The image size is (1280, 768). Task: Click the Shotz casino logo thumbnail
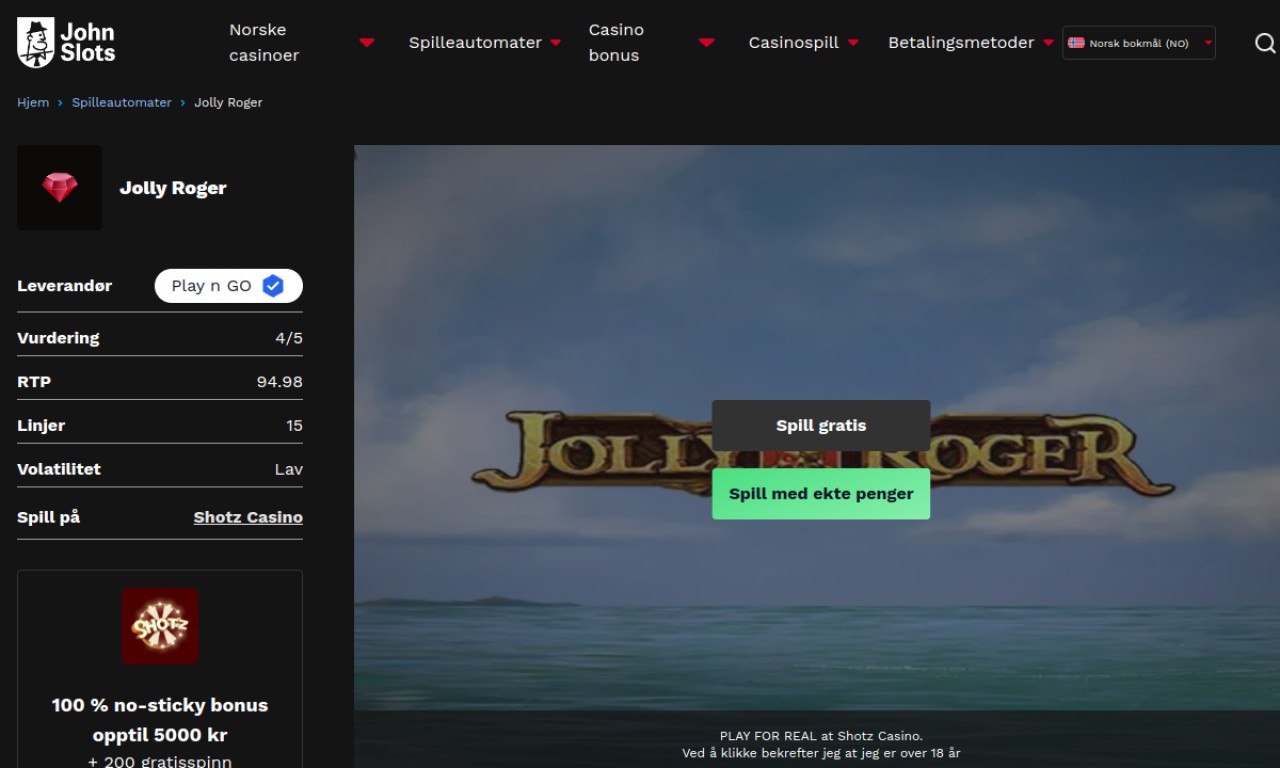point(160,626)
